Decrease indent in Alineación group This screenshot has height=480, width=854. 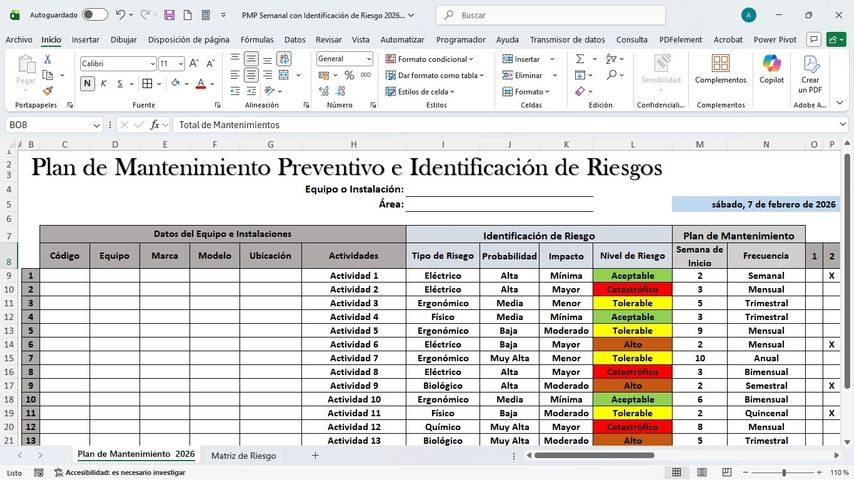pyautogui.click(x=235, y=91)
